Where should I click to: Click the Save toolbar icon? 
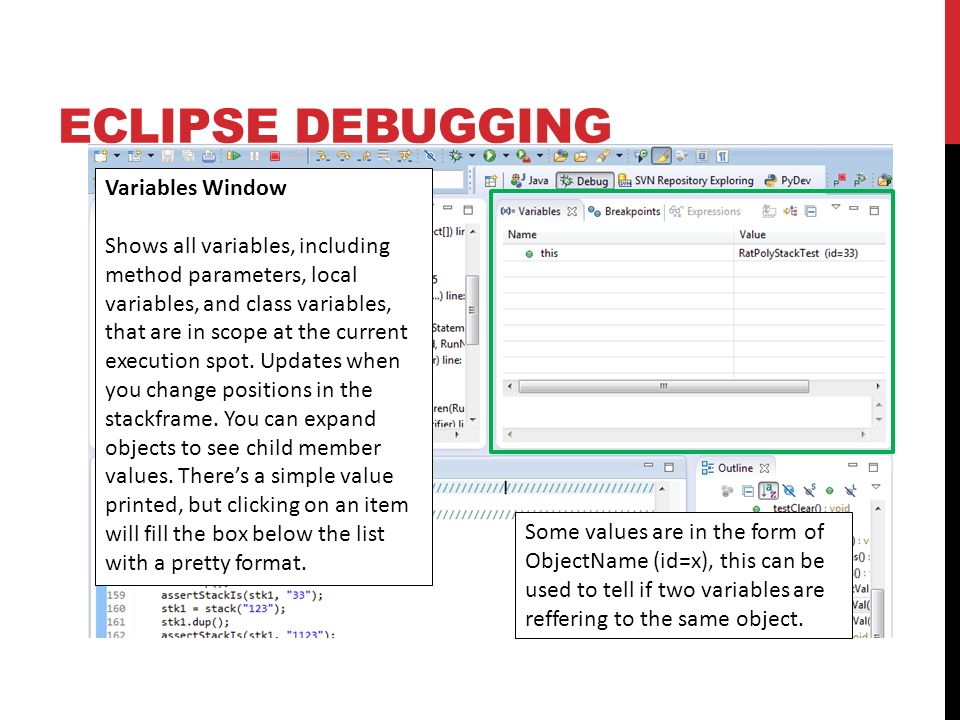pyautogui.click(x=168, y=156)
